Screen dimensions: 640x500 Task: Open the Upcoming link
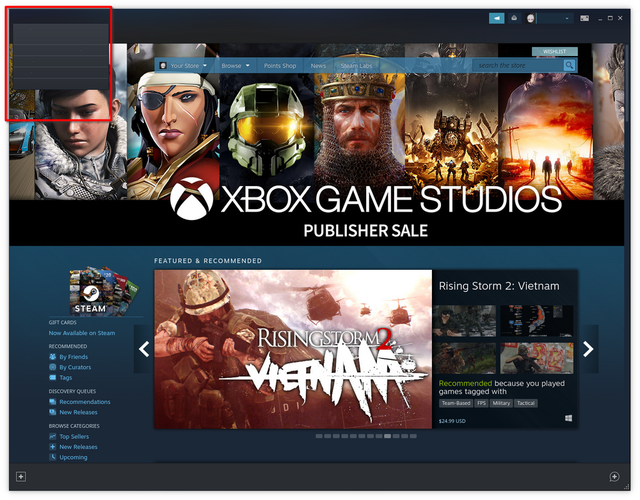click(x=73, y=457)
